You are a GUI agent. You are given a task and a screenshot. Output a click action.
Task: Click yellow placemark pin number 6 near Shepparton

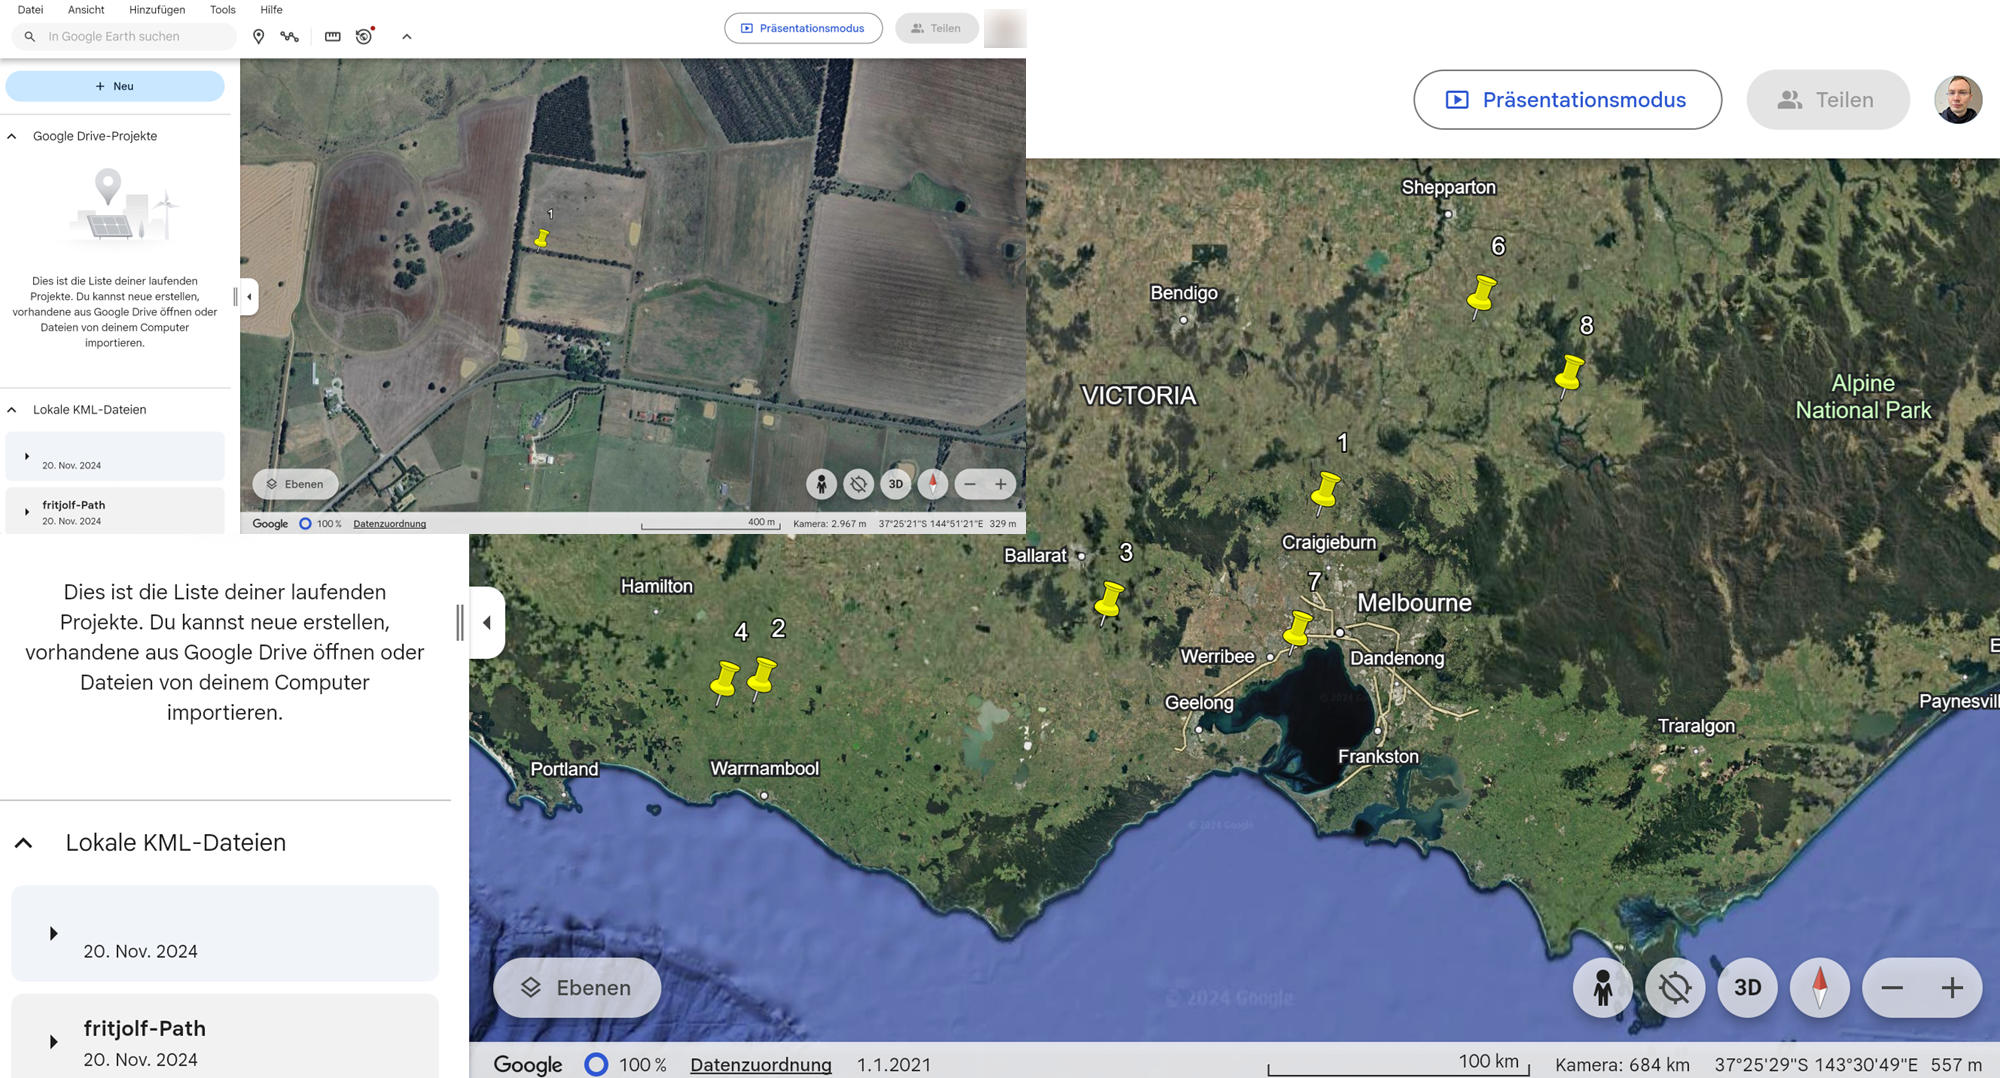point(1481,294)
